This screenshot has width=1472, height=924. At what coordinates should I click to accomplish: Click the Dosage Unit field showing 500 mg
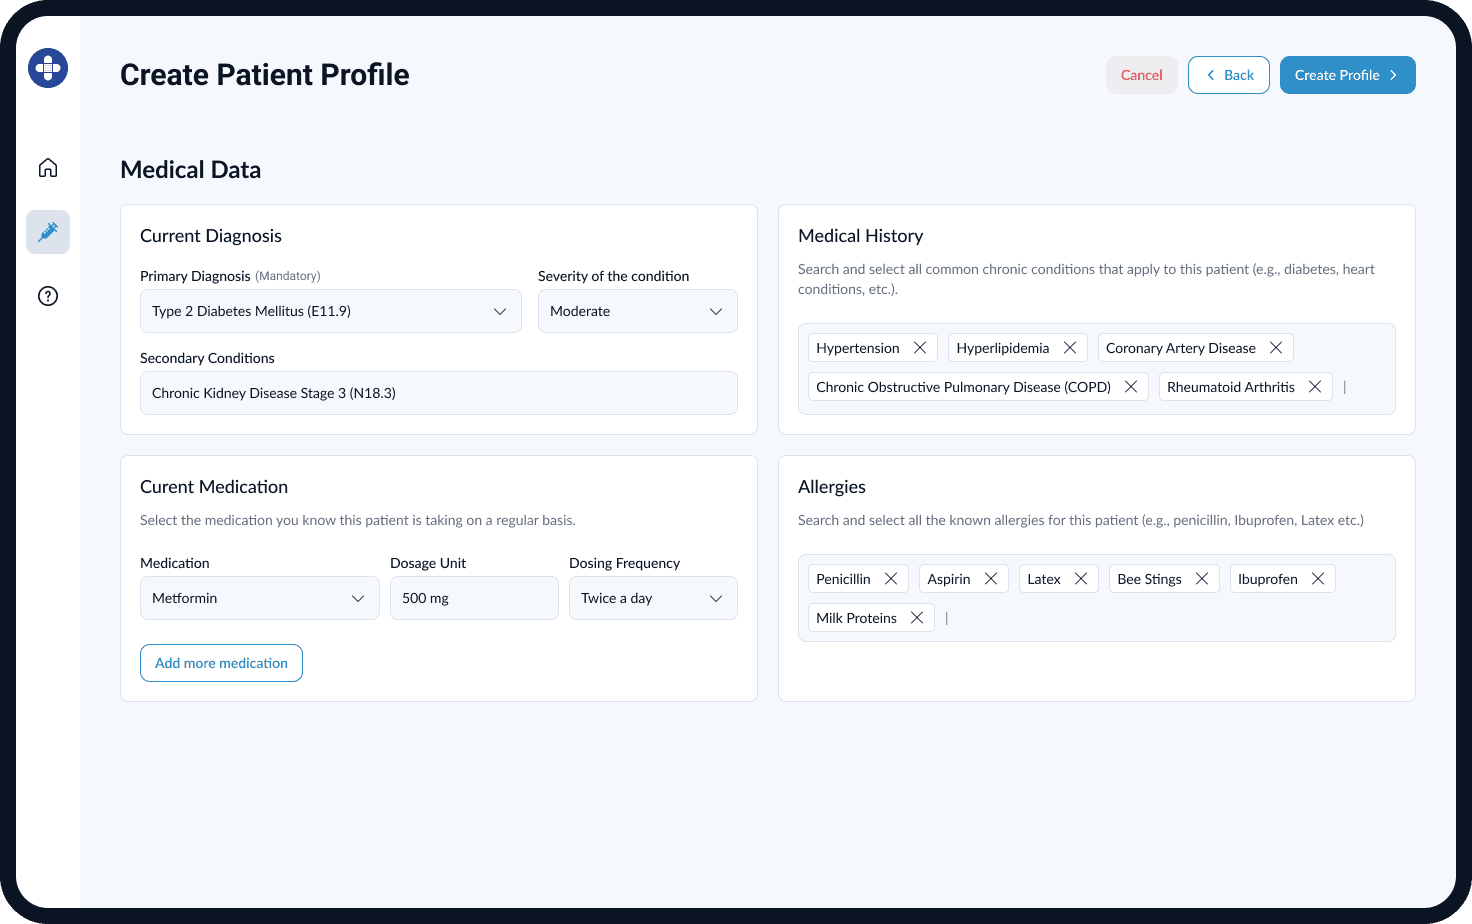tap(474, 598)
